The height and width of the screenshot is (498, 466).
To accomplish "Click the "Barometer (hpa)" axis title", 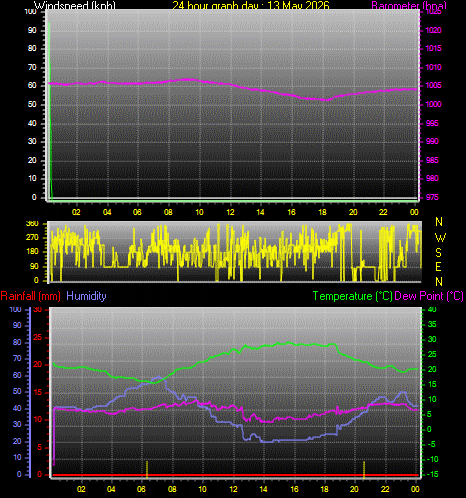I will click(x=409, y=5).
